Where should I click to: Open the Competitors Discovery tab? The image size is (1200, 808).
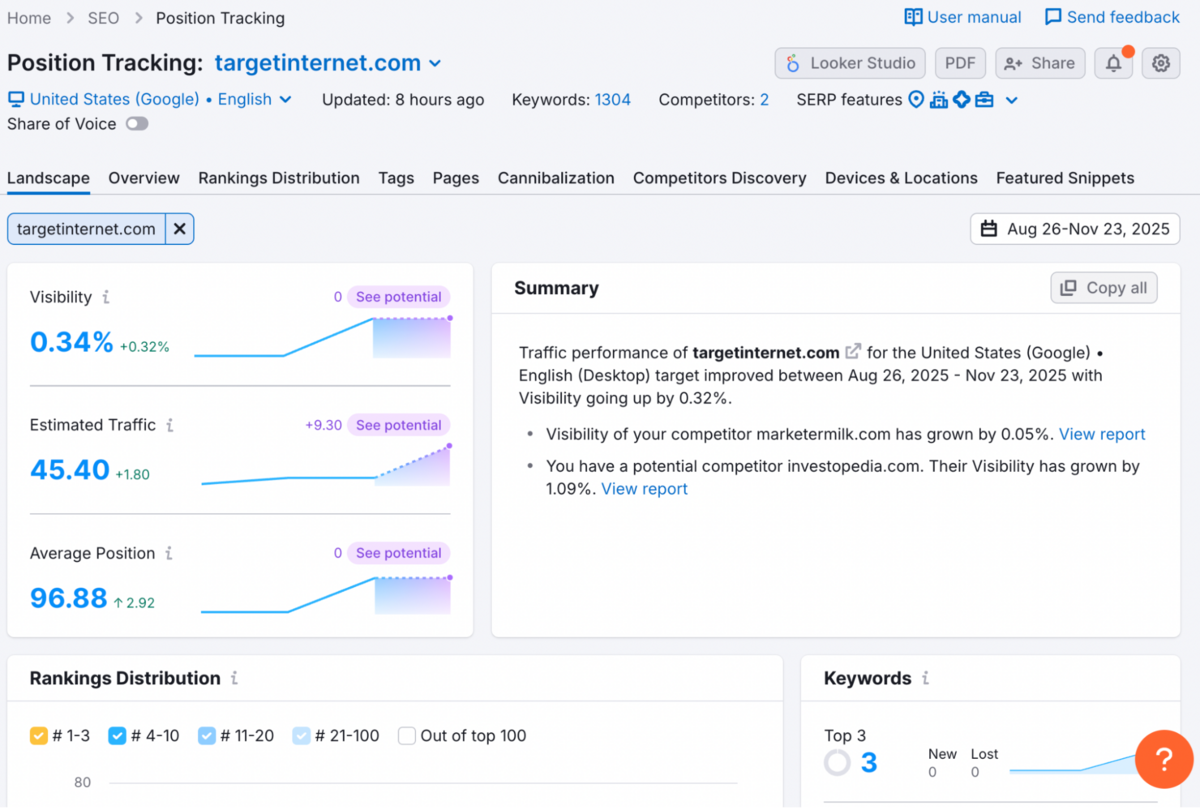coord(720,178)
